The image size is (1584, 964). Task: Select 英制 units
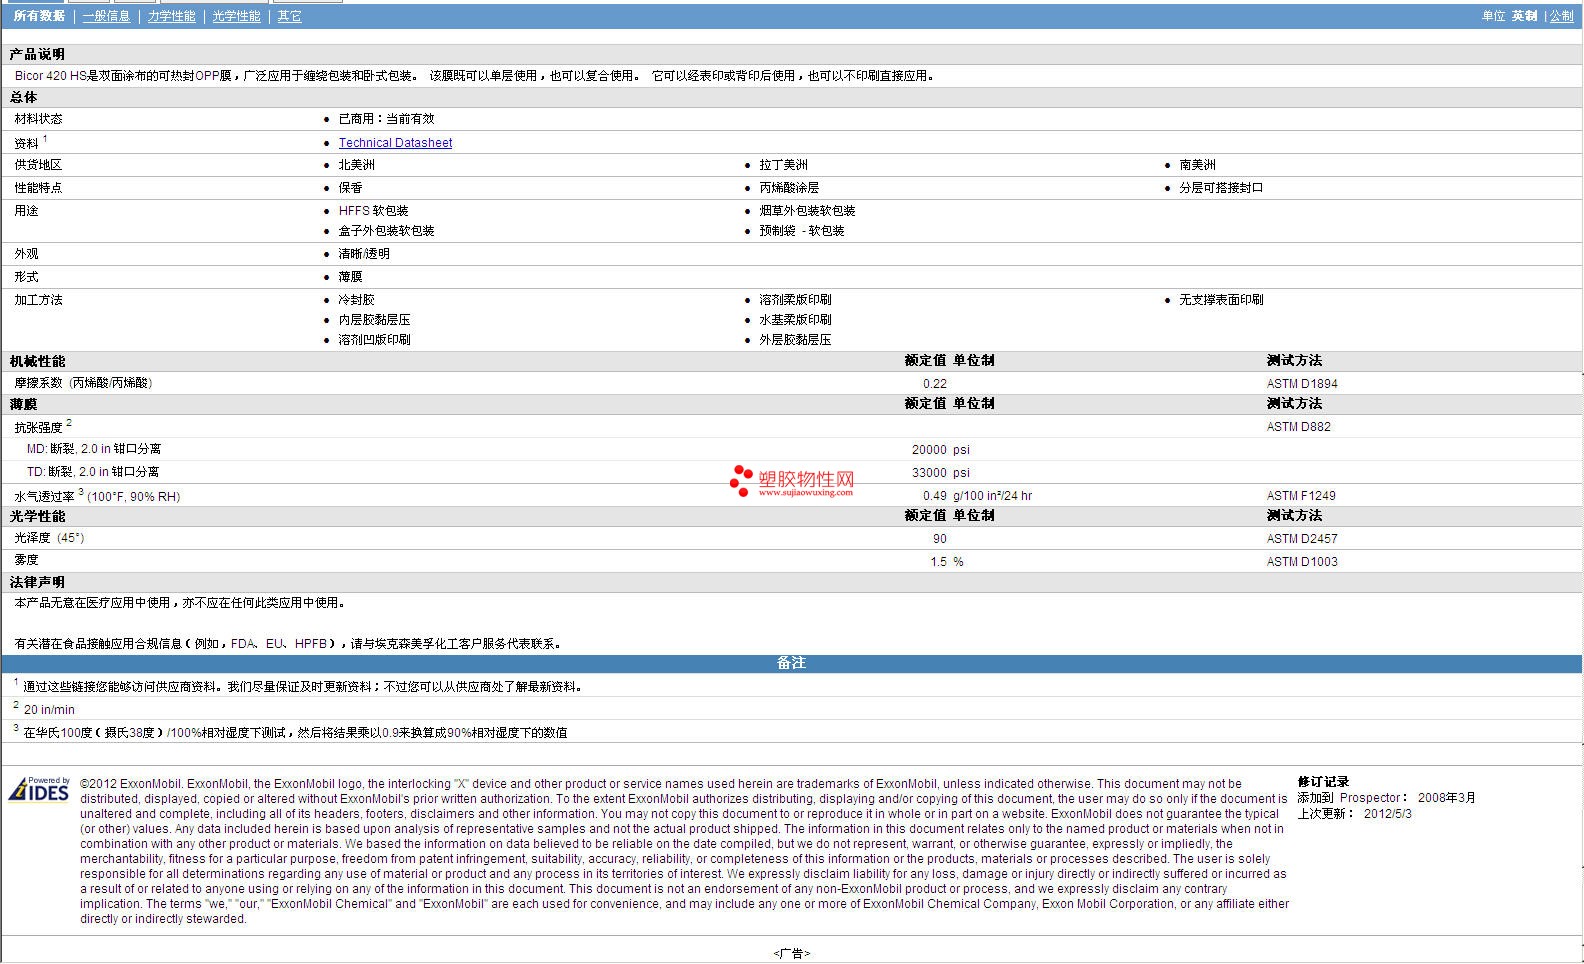pyautogui.click(x=1525, y=16)
